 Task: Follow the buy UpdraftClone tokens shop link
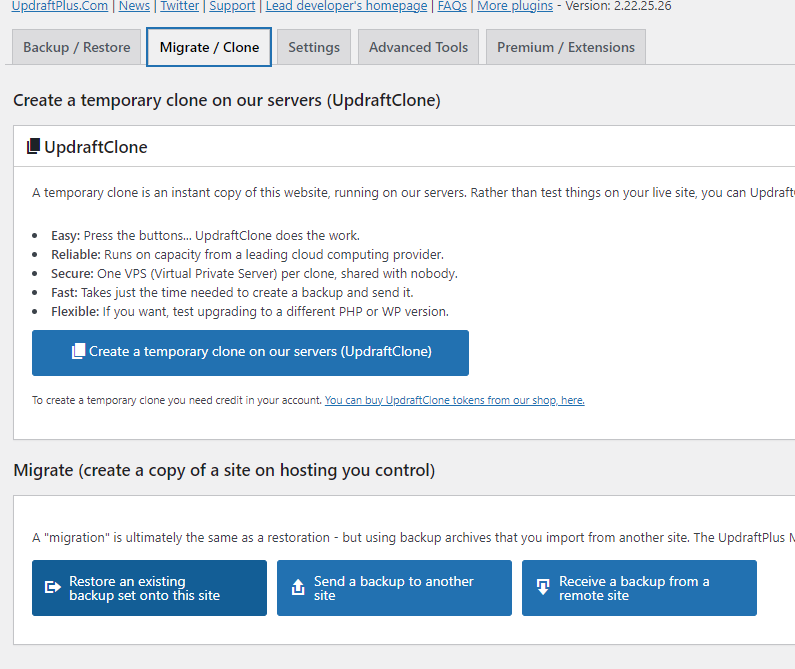pyautogui.click(x=454, y=400)
